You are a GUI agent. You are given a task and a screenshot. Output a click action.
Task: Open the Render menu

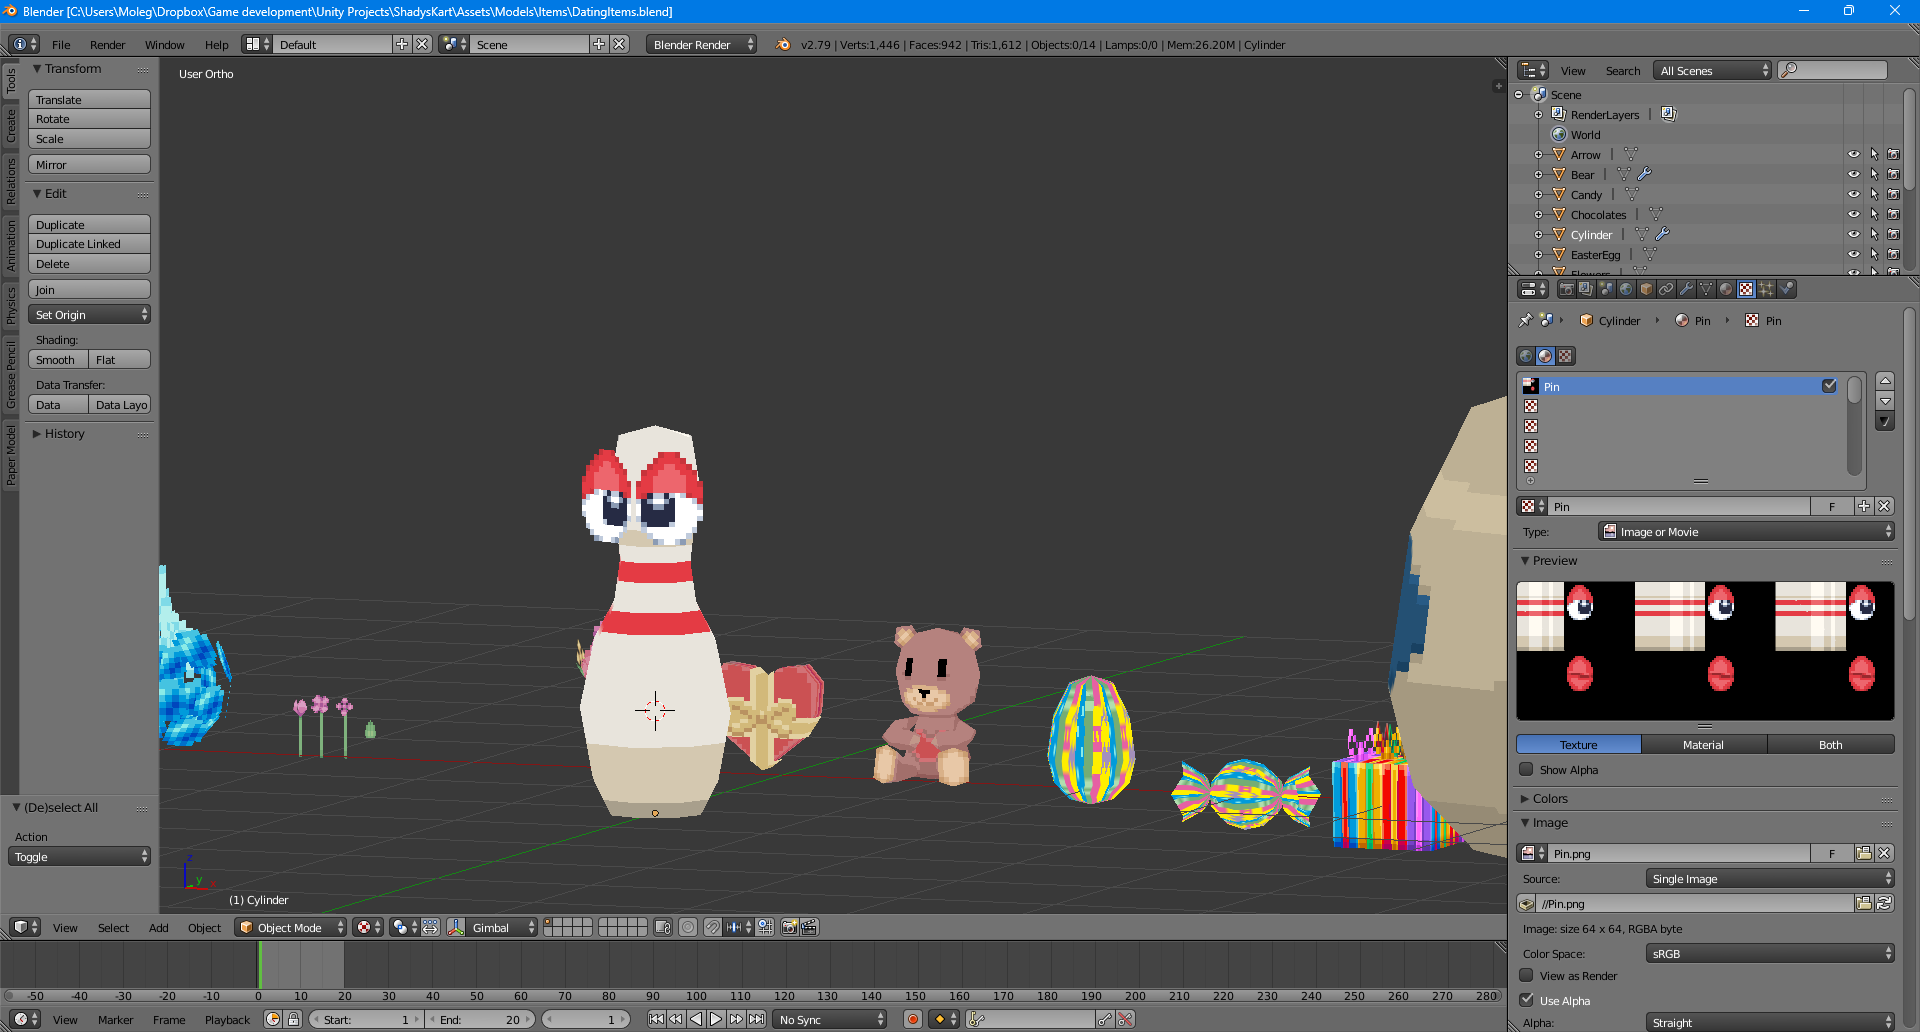(x=107, y=44)
